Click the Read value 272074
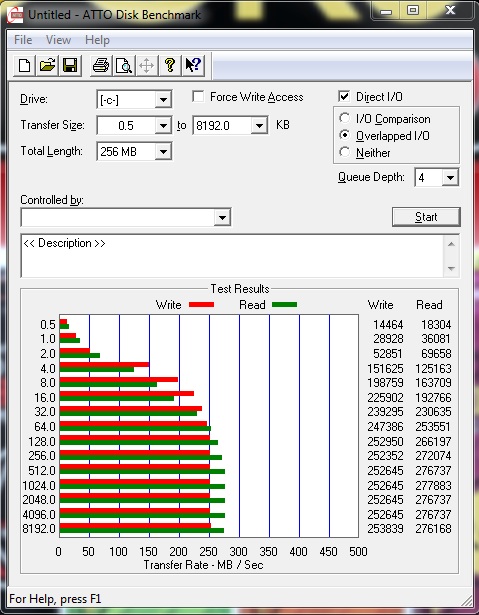Viewport: 479px width, 615px height. [x=433, y=456]
